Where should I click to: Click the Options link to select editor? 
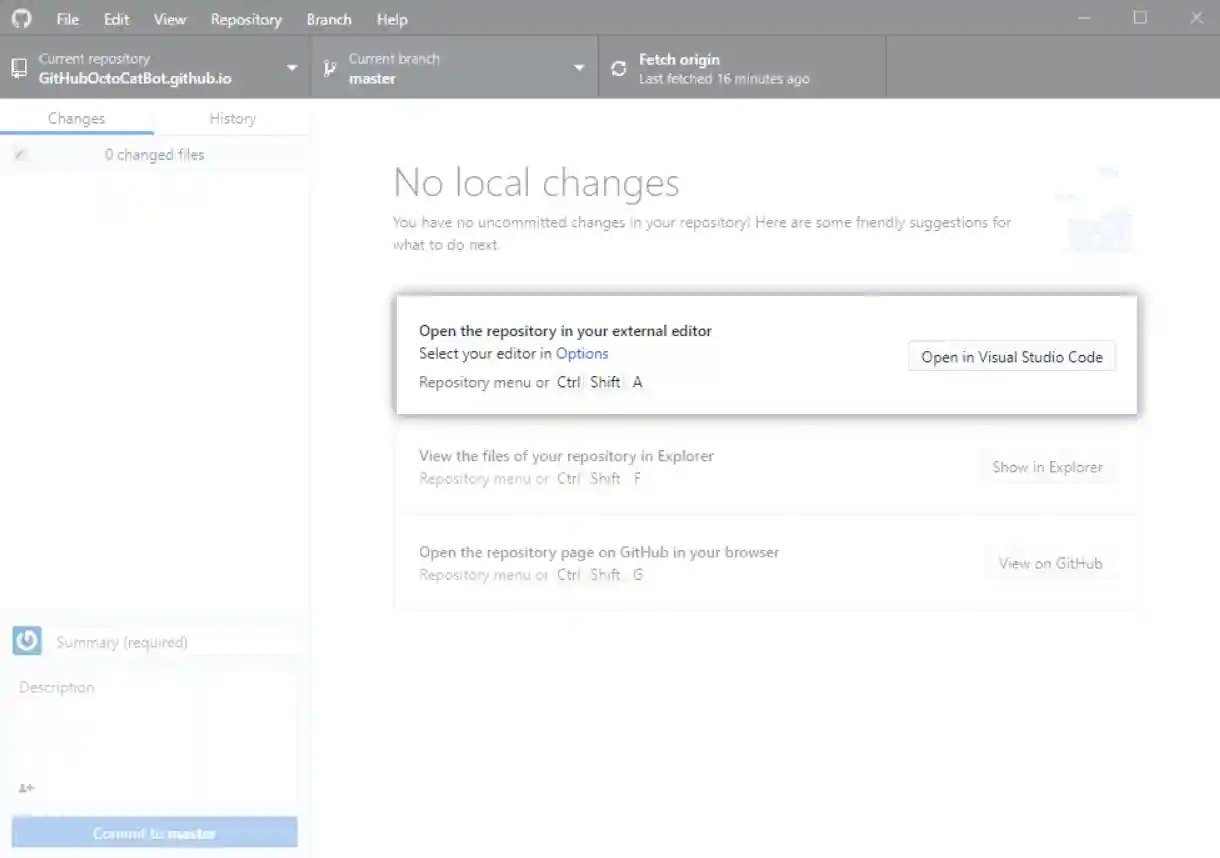(582, 353)
